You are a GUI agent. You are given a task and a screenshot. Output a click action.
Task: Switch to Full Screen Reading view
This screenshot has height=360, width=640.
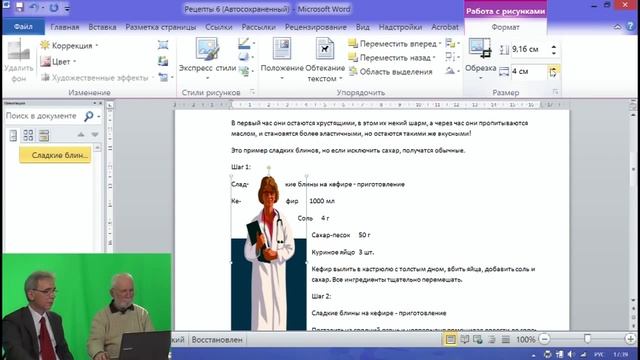[x=464, y=339]
